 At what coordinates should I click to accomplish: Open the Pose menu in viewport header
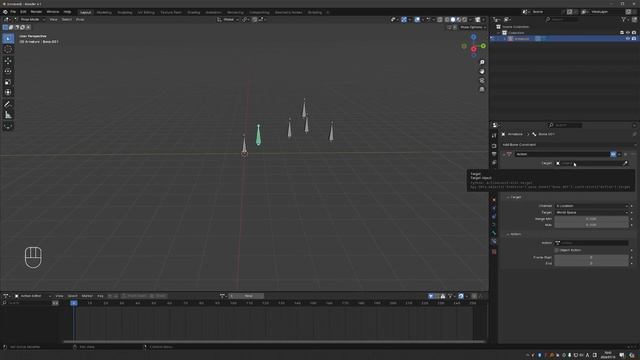80,19
